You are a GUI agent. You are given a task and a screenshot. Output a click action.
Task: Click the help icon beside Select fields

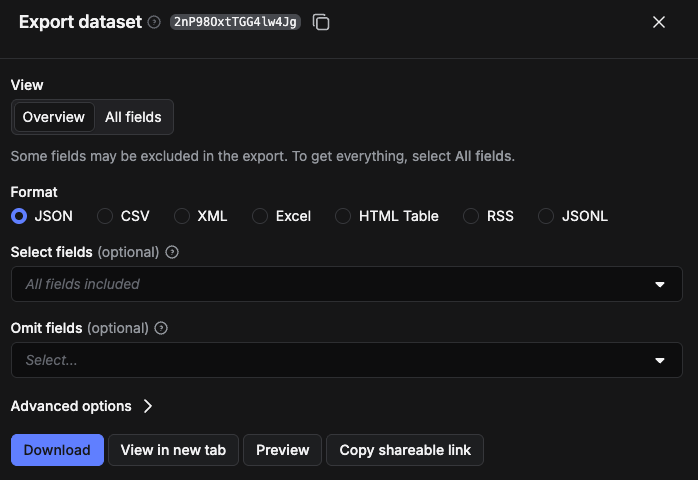[172, 252]
